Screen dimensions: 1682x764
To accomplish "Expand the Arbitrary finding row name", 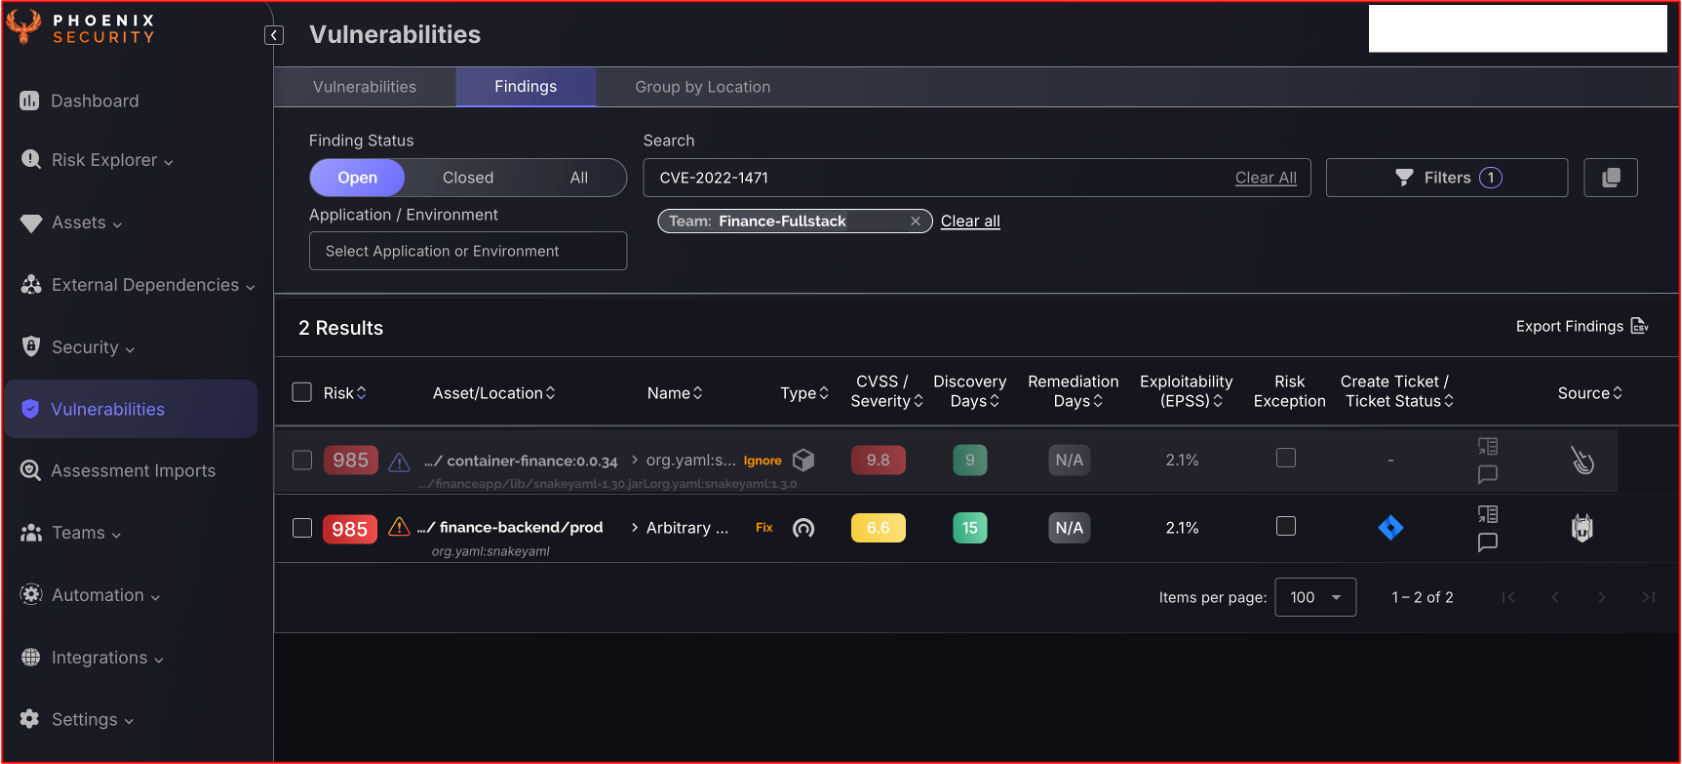I will coord(634,528).
